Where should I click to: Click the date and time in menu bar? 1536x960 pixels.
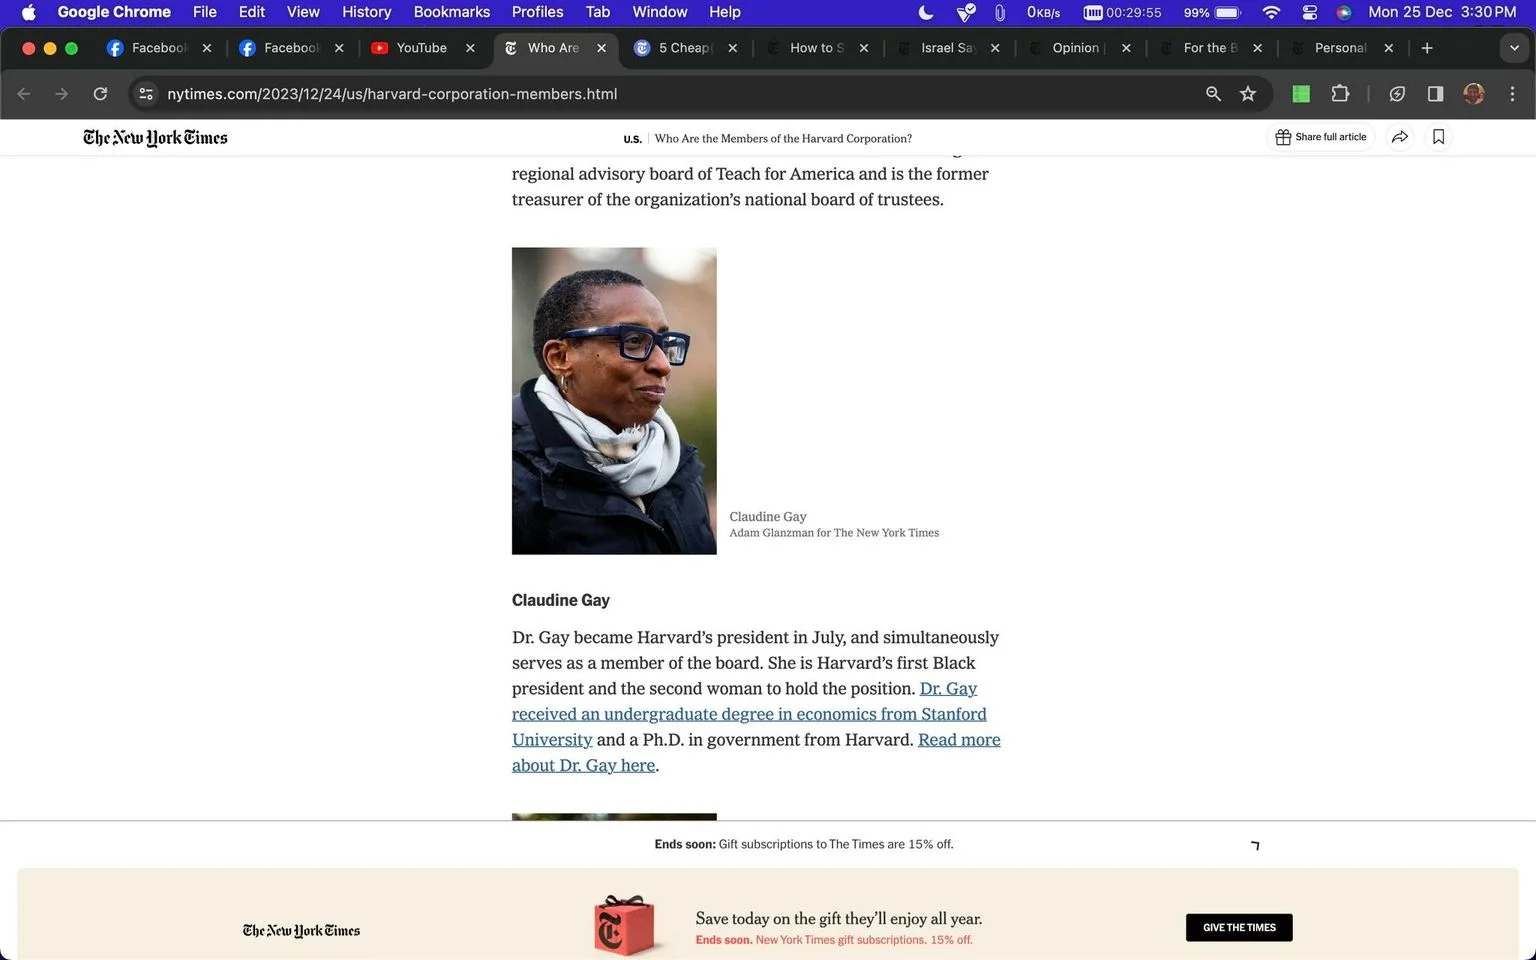(1442, 12)
